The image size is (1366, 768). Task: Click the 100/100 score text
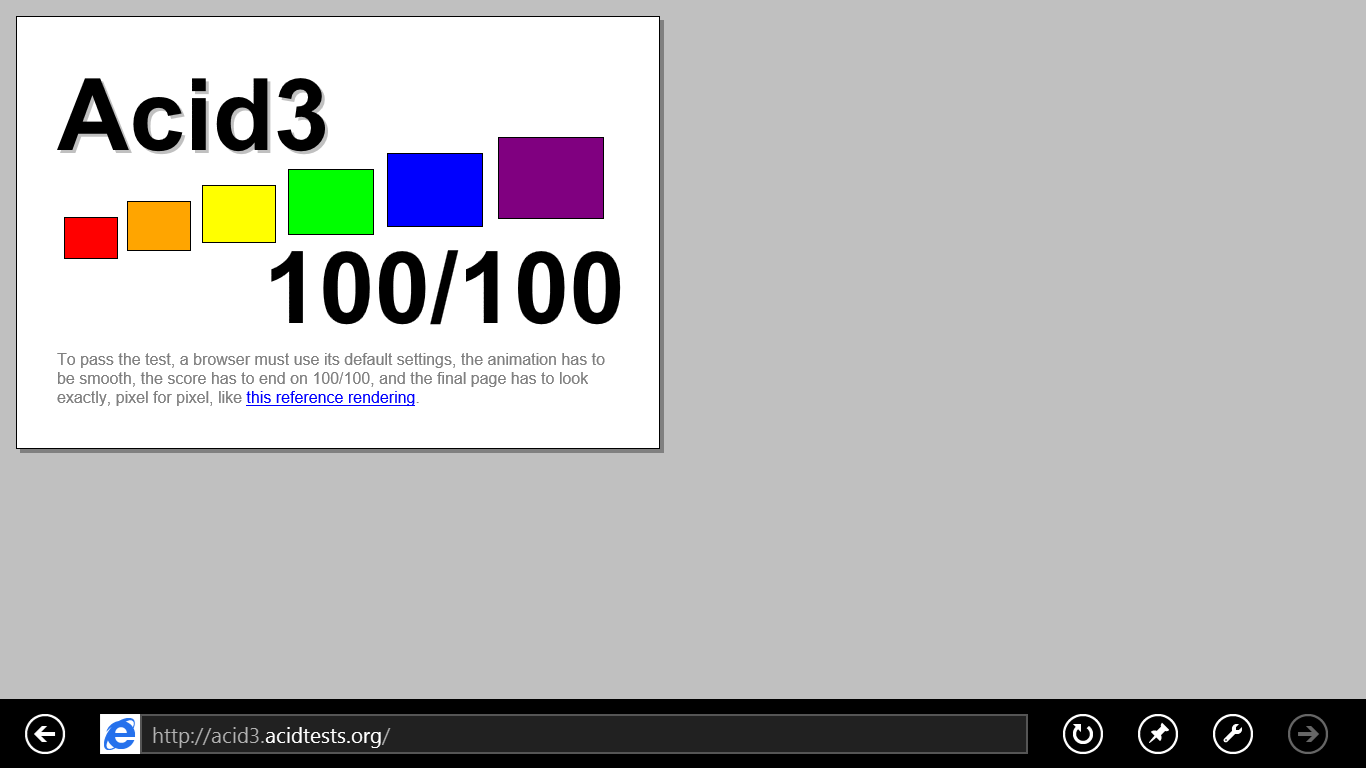(x=445, y=289)
